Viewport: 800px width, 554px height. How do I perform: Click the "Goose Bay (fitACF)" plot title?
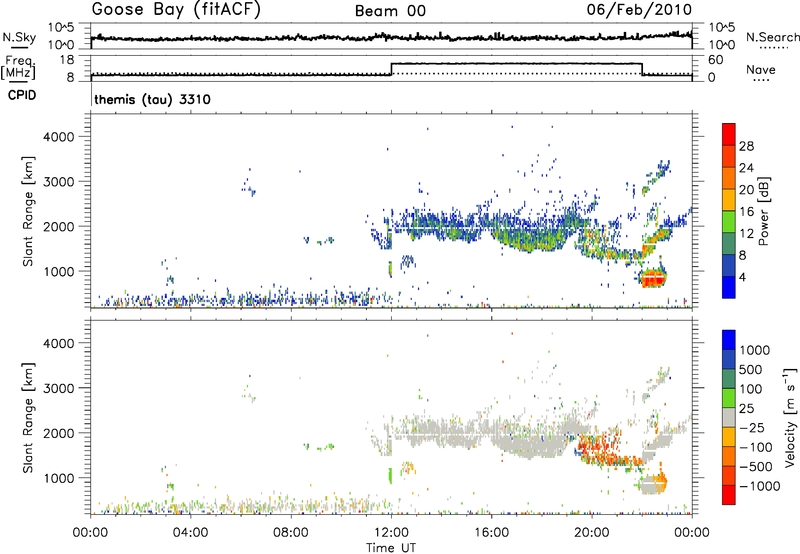176,10
